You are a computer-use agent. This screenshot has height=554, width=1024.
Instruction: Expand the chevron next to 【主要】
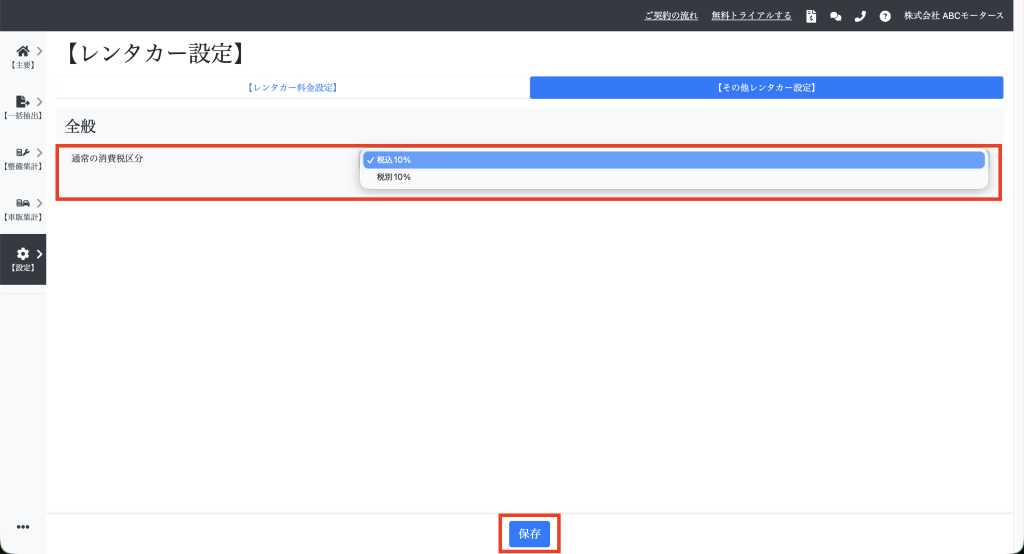tap(39, 51)
